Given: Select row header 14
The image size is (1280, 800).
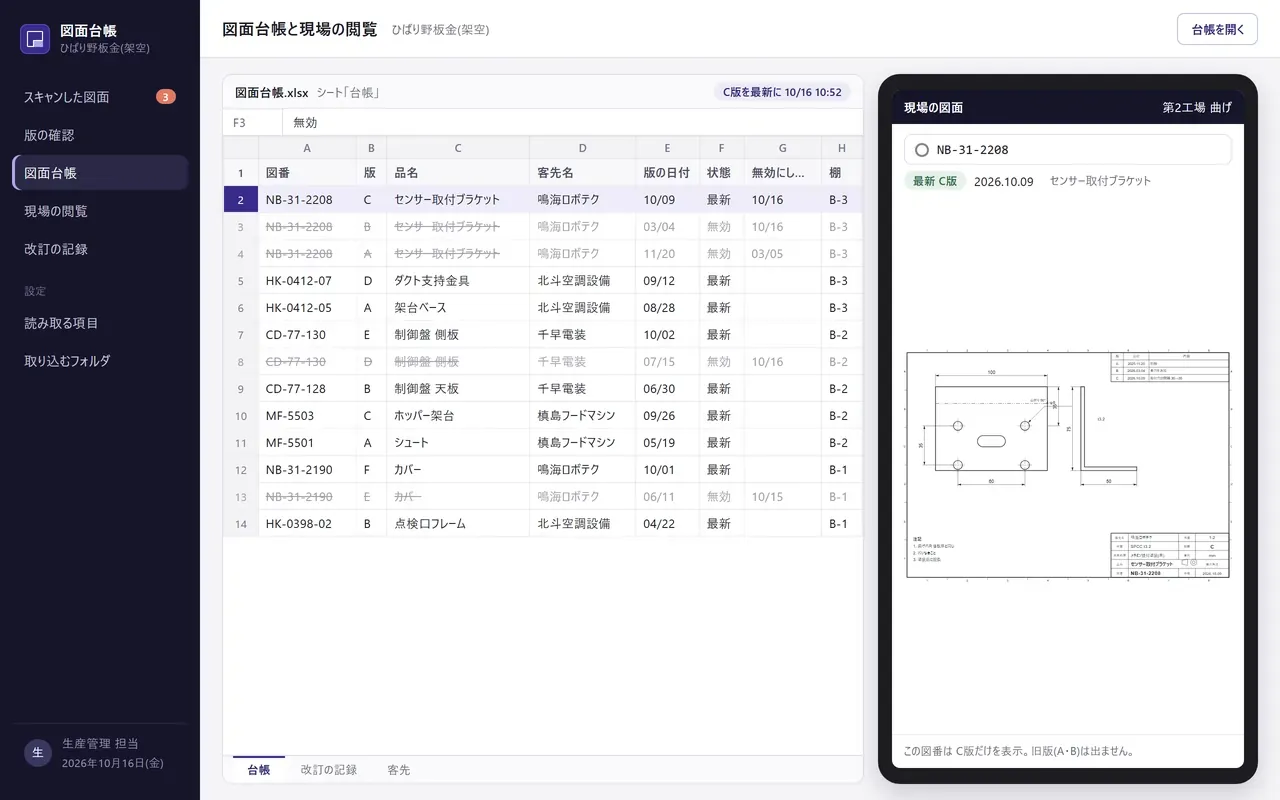Looking at the screenshot, I should tap(240, 524).
